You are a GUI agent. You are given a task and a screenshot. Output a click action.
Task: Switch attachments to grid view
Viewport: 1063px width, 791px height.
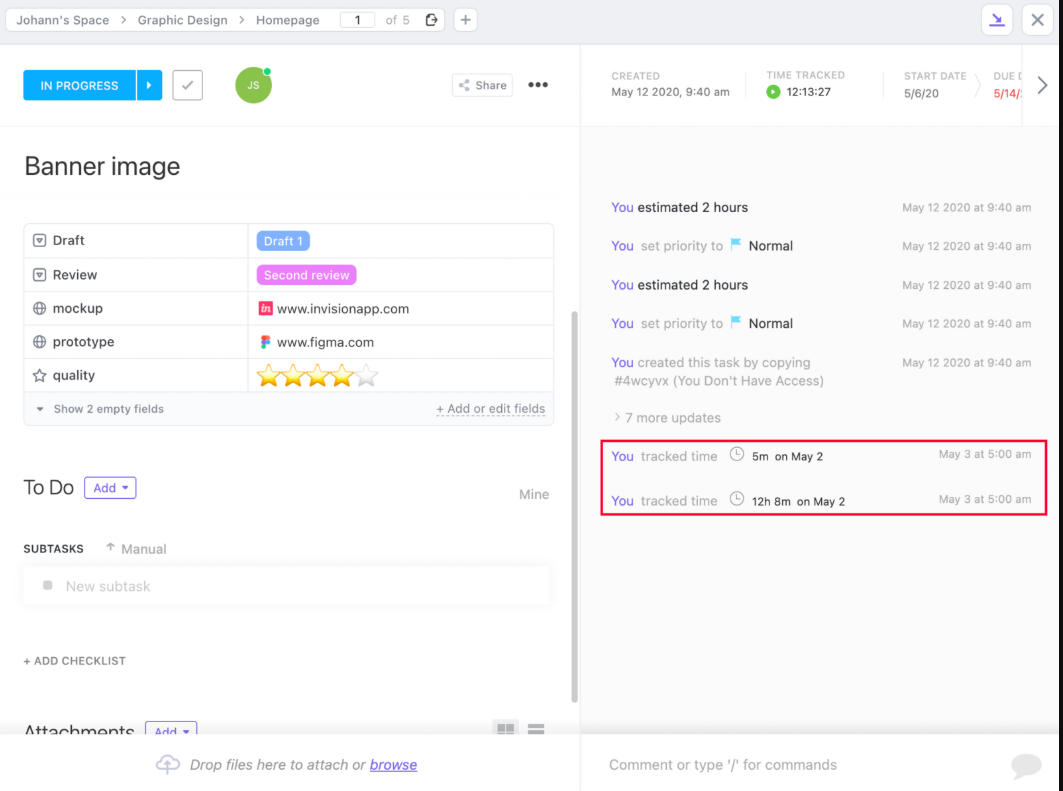[x=506, y=730]
